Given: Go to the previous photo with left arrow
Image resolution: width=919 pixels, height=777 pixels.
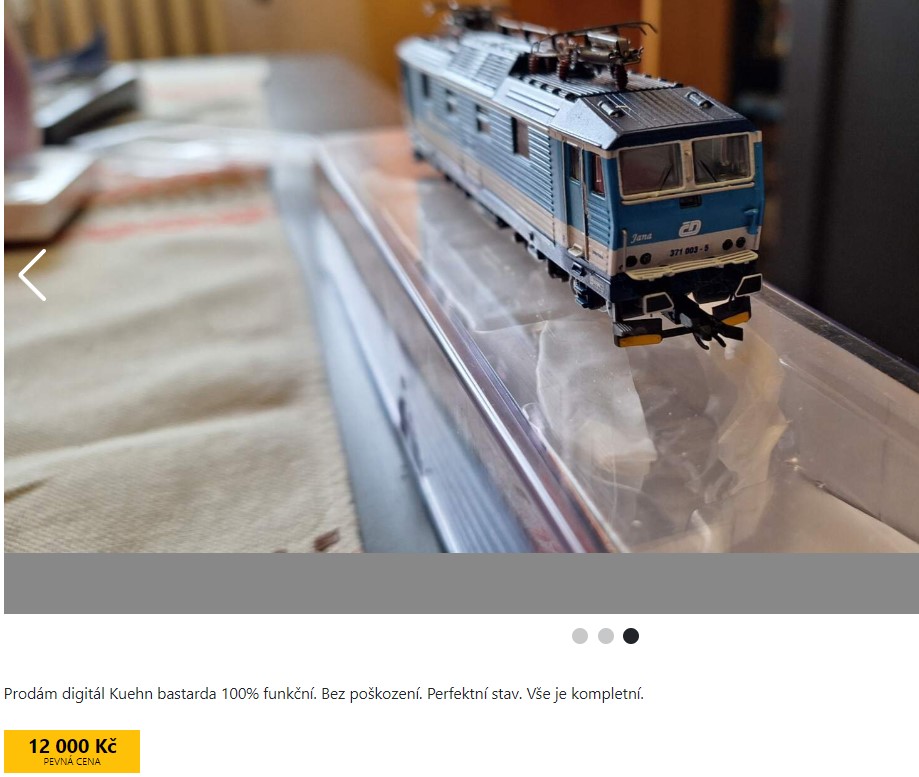Looking at the screenshot, I should (x=32, y=275).
